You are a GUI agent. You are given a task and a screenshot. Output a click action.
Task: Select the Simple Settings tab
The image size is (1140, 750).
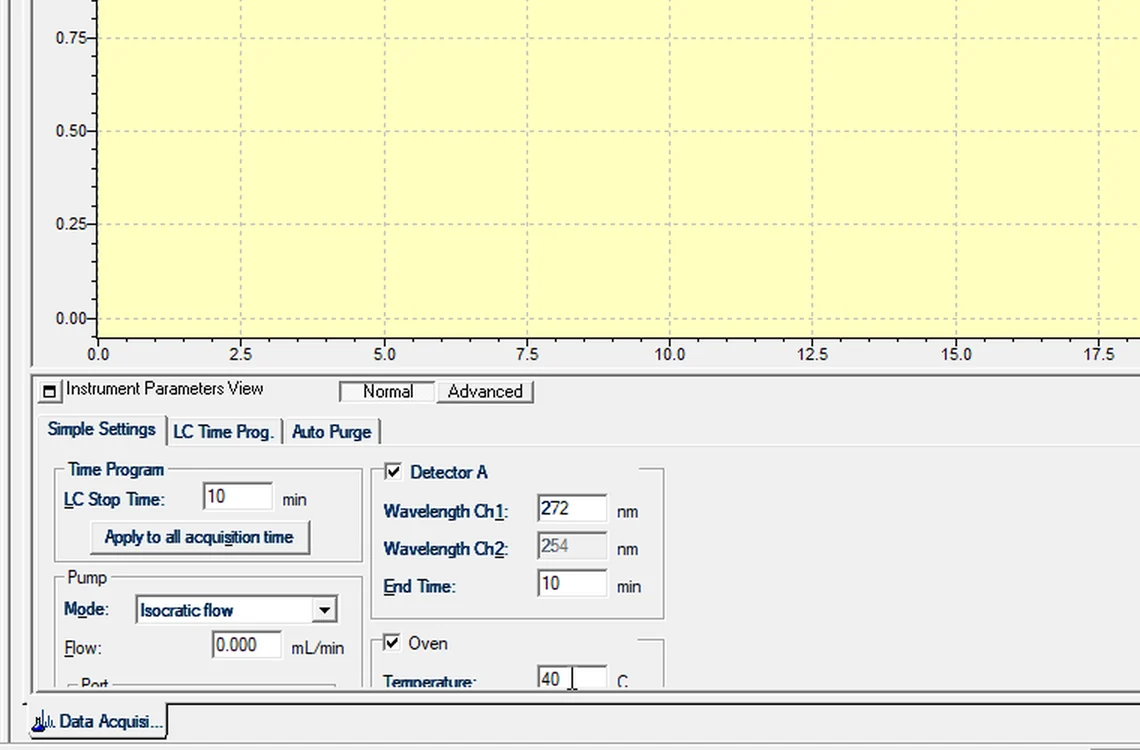point(102,430)
